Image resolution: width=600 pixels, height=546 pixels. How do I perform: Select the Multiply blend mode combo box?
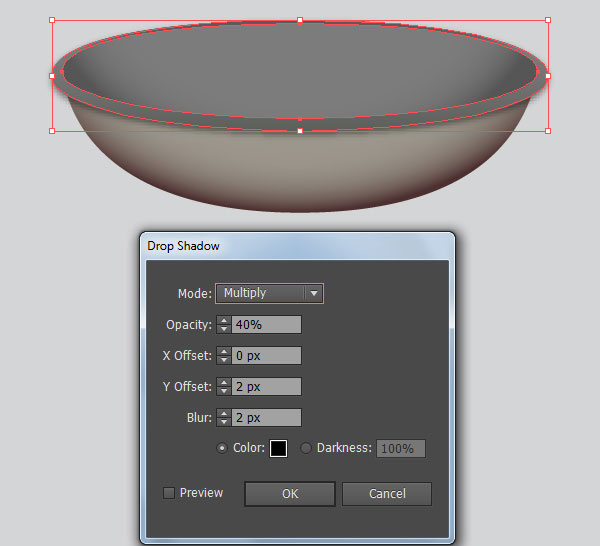pyautogui.click(x=269, y=293)
